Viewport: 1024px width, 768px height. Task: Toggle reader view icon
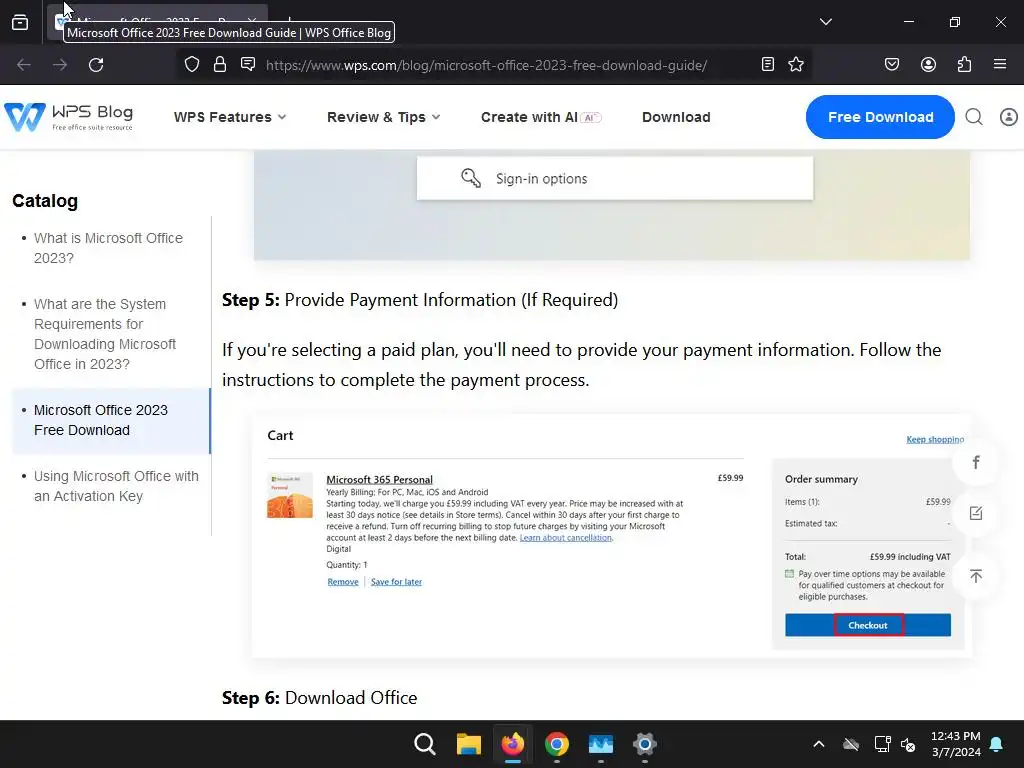coord(768,64)
